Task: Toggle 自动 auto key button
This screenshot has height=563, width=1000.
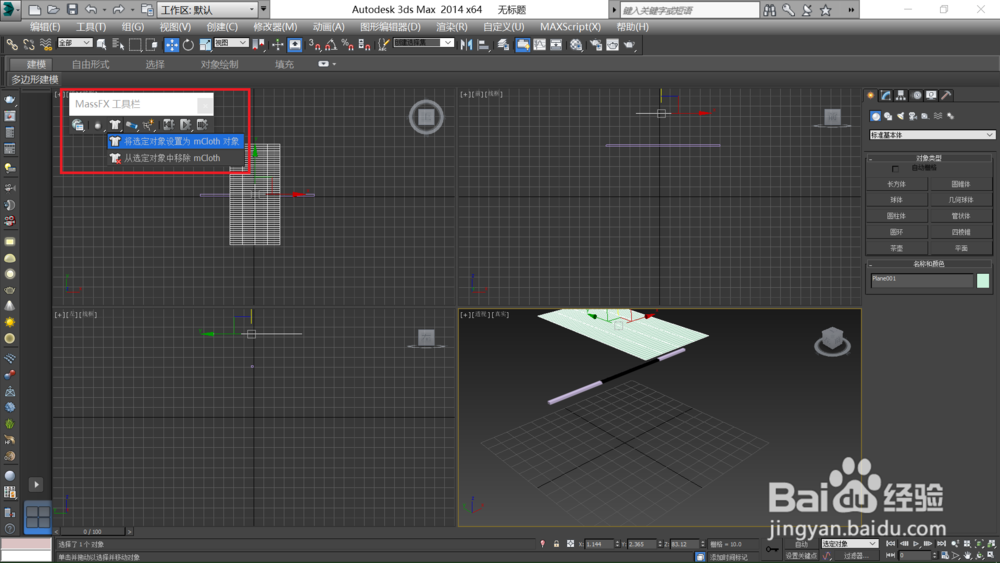Action: [x=801, y=544]
